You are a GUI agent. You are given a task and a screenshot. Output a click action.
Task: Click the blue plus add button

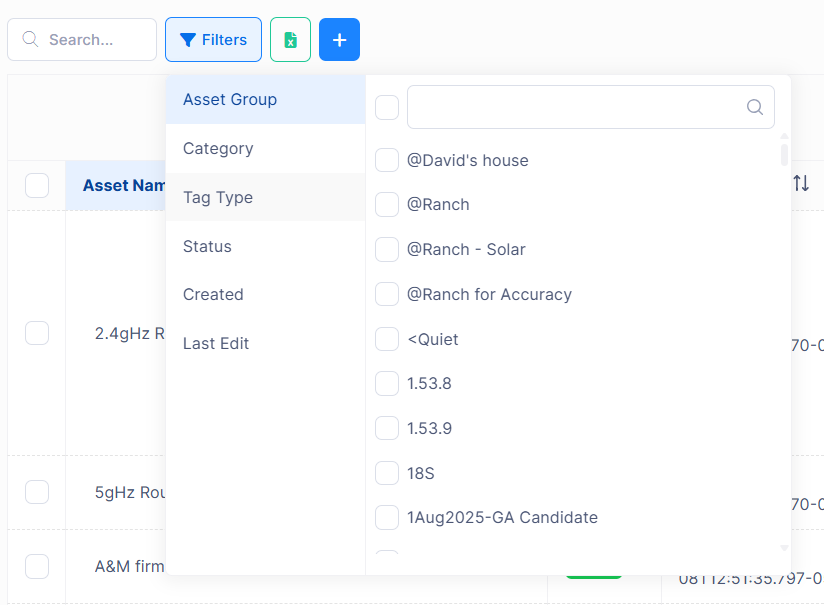coord(339,40)
